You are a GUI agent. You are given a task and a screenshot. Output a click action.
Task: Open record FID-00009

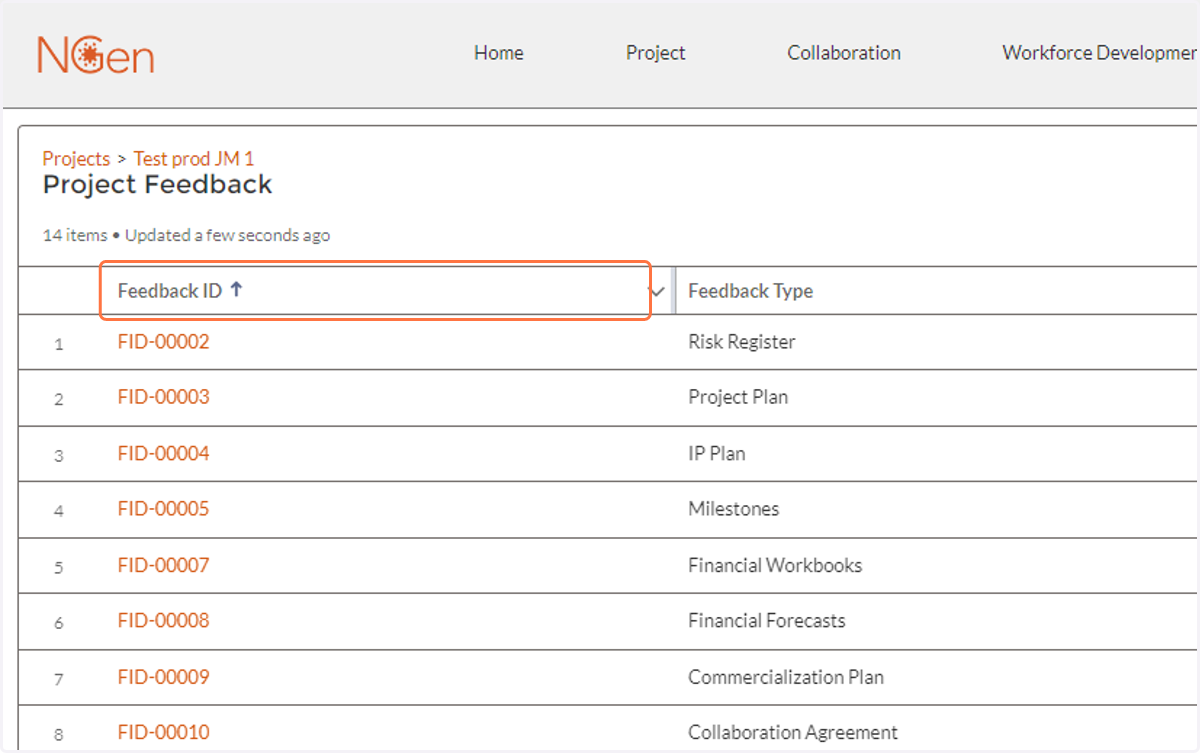[163, 677]
